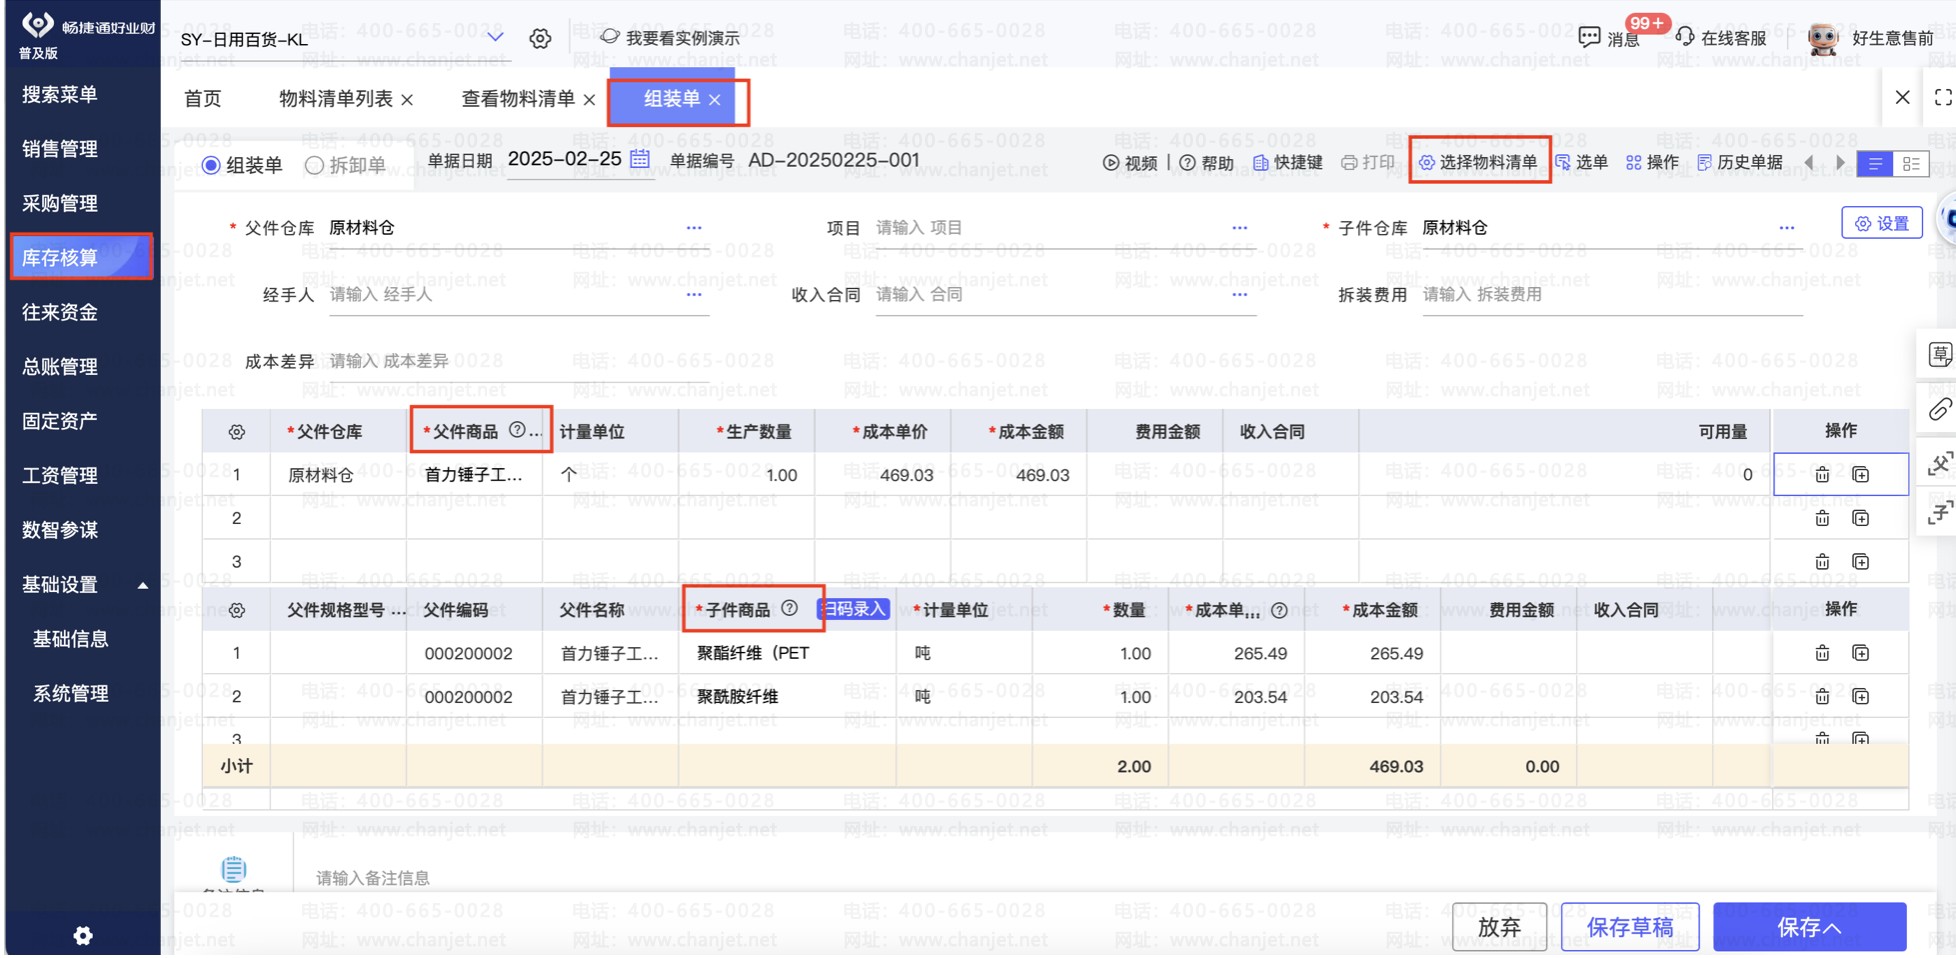Copy child row 聚酰胺纤维 with duplicate icon
Image resolution: width=1956 pixels, height=958 pixels.
(x=1860, y=696)
